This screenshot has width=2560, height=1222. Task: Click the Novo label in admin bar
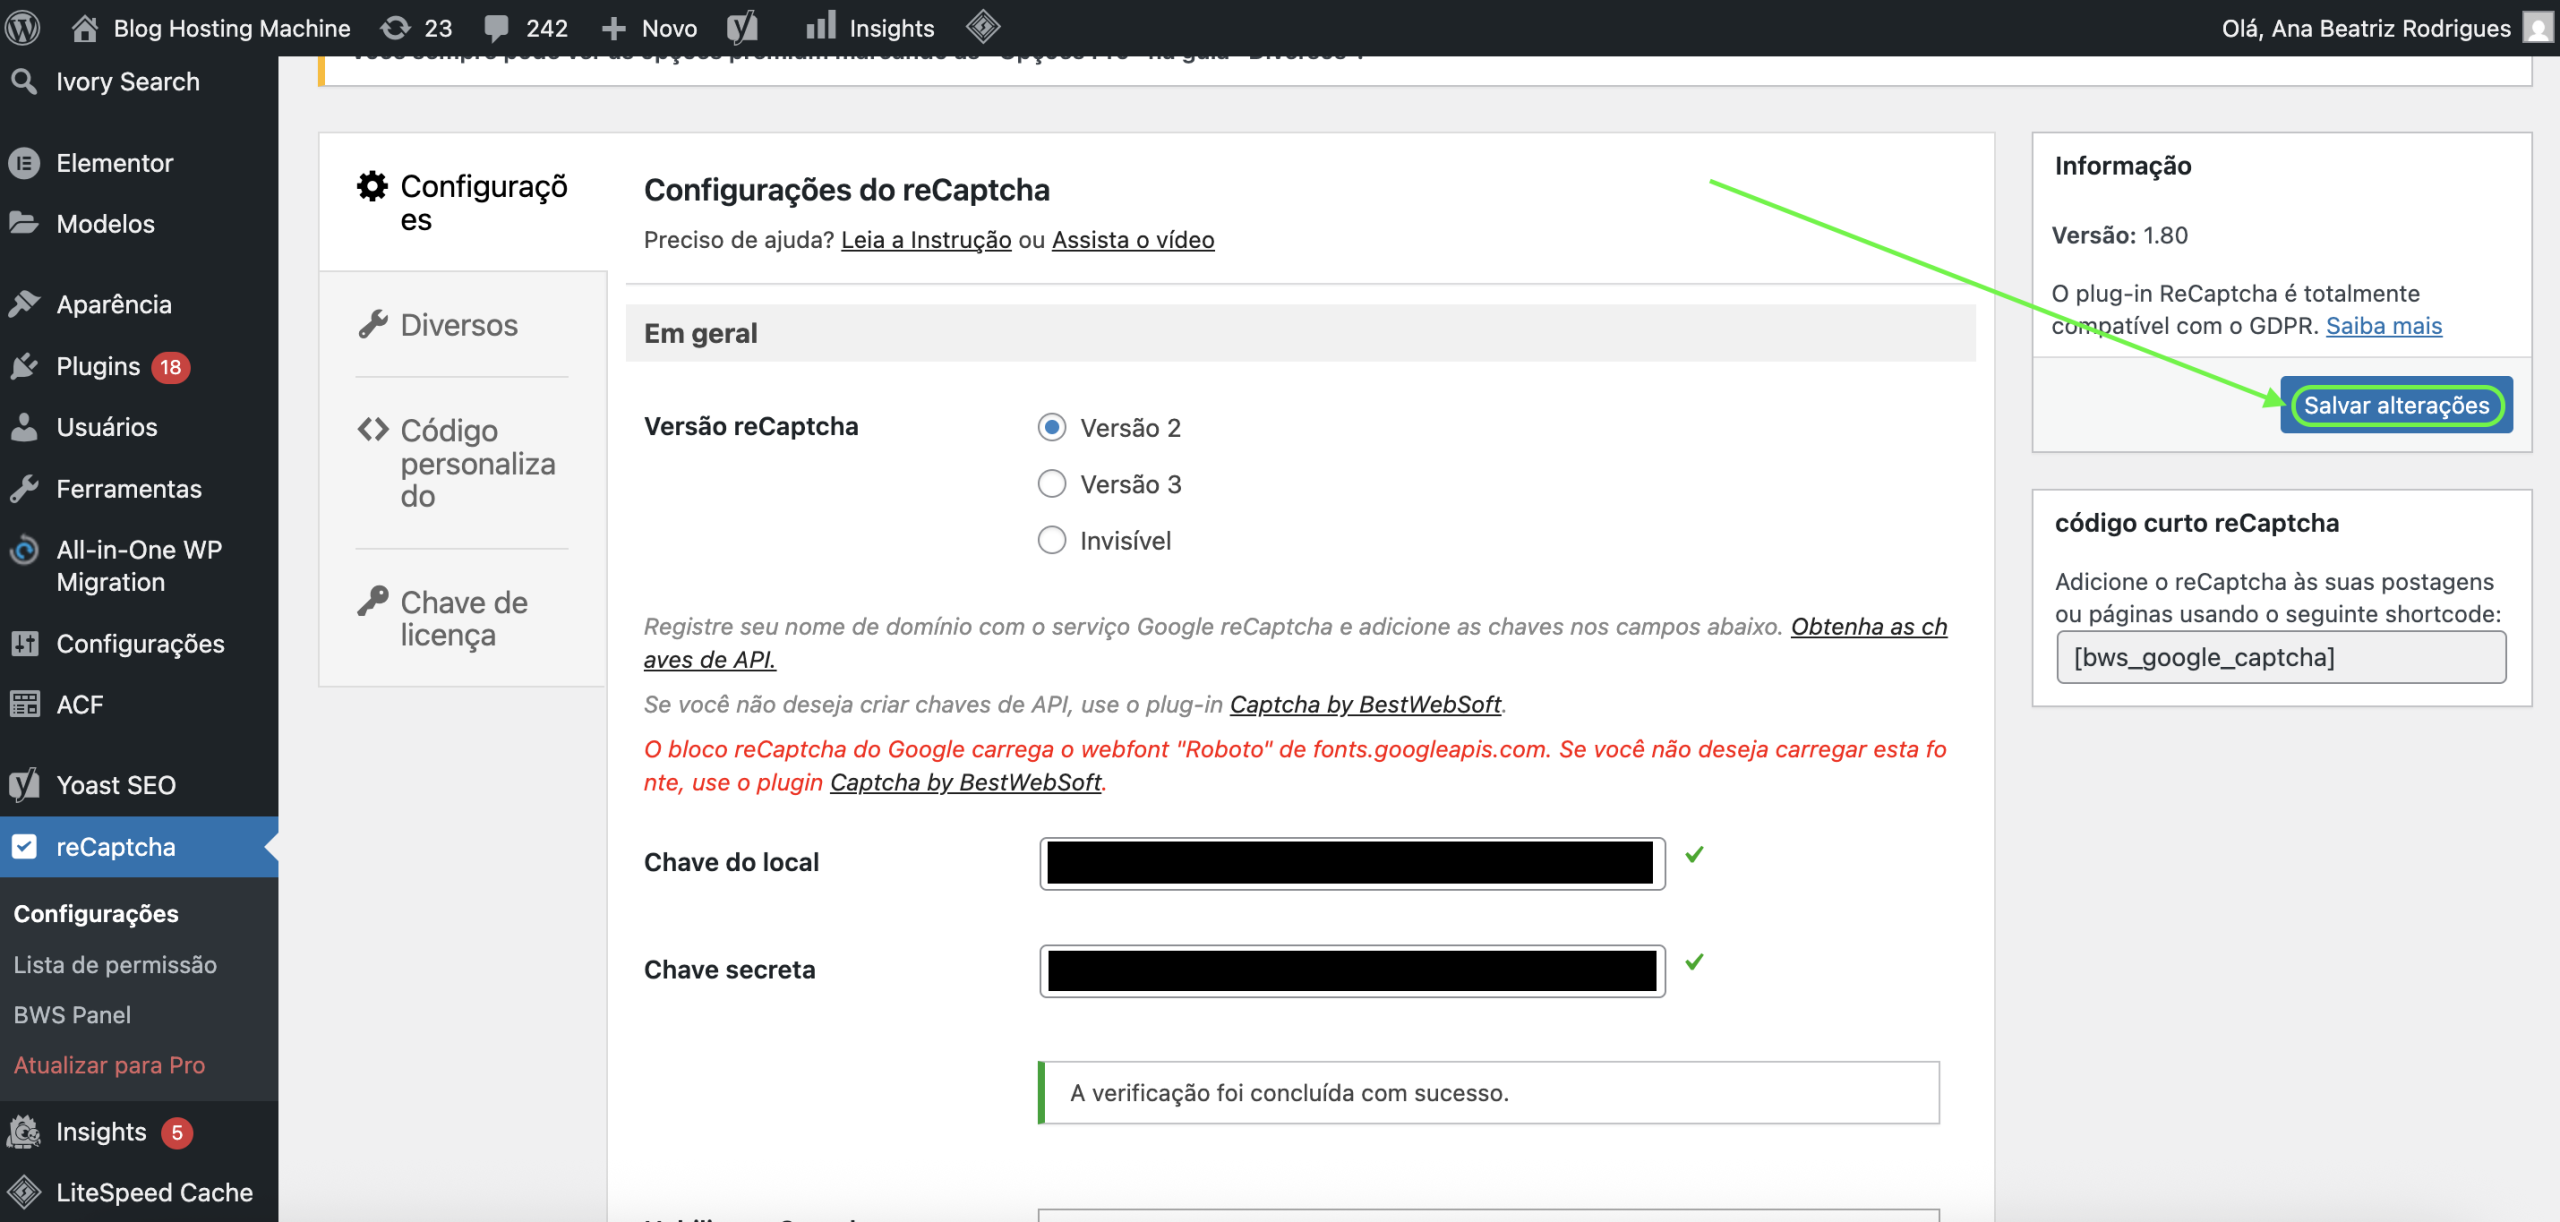(669, 28)
